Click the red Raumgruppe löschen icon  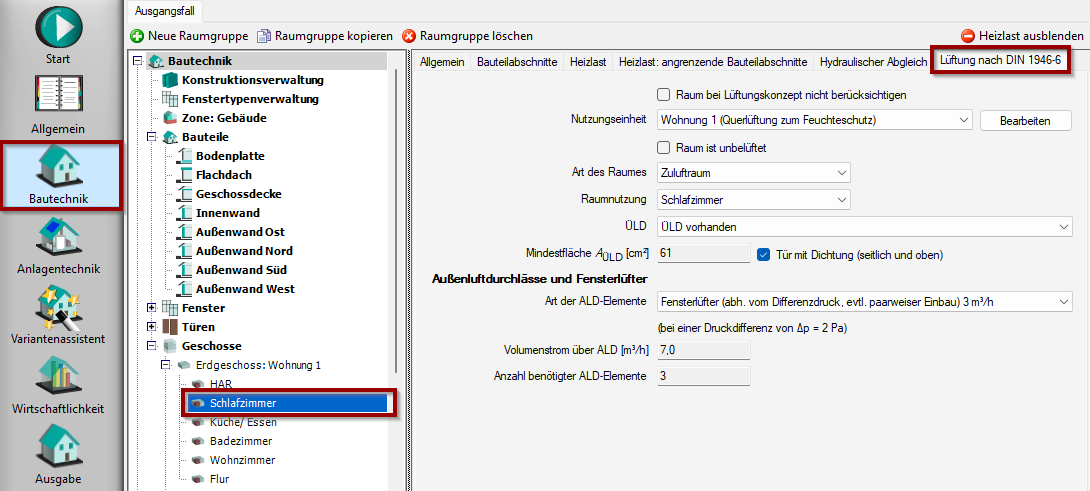409,36
